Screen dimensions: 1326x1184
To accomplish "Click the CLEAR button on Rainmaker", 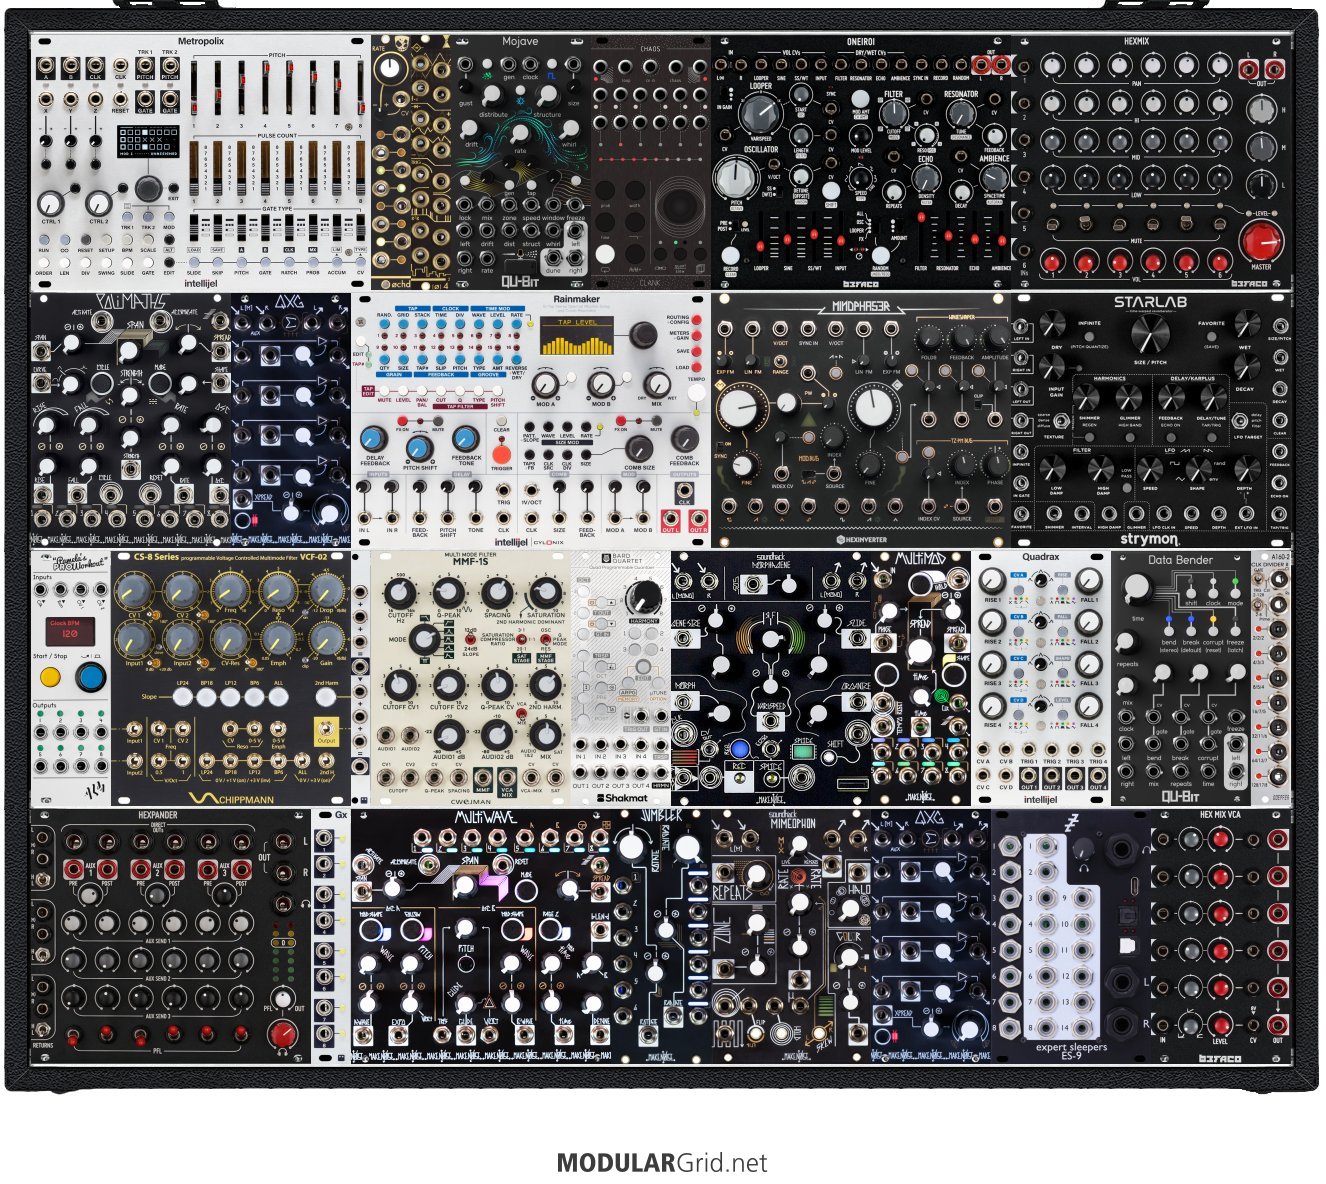I will tap(503, 422).
